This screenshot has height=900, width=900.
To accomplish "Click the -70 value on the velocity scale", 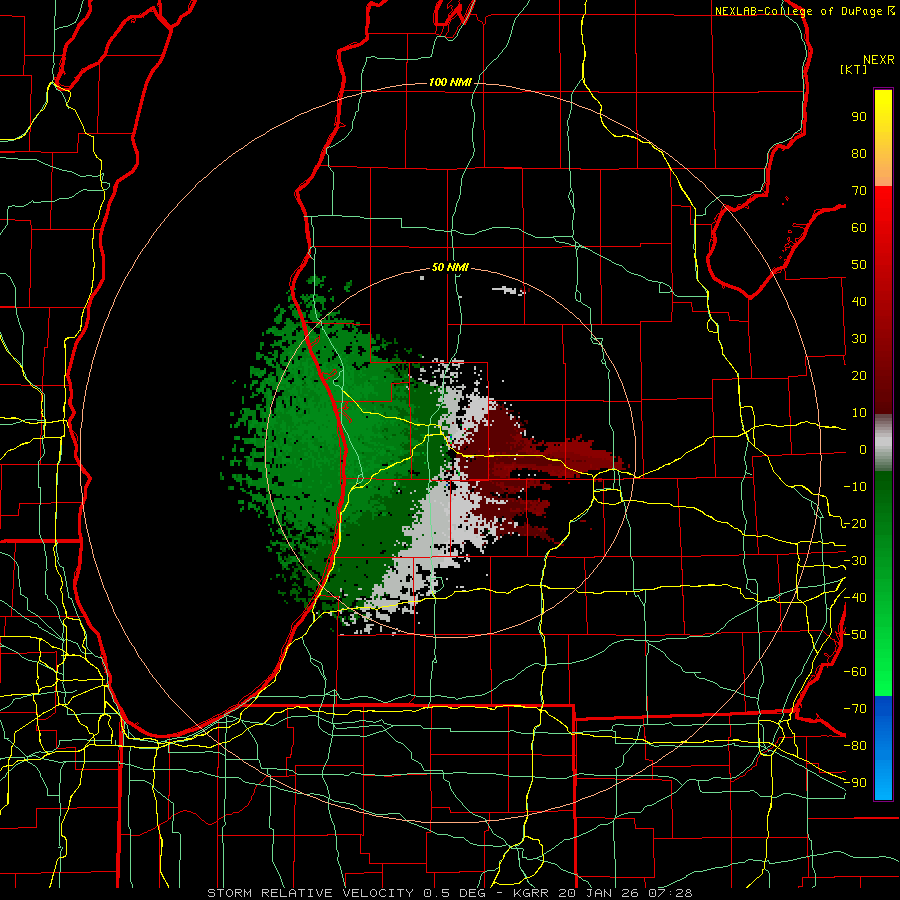I will [x=855, y=709].
